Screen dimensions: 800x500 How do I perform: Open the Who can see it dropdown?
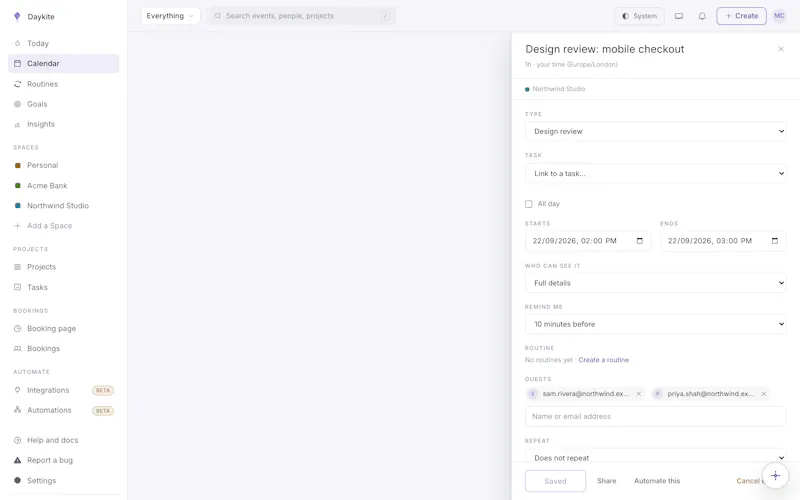[x=656, y=283]
